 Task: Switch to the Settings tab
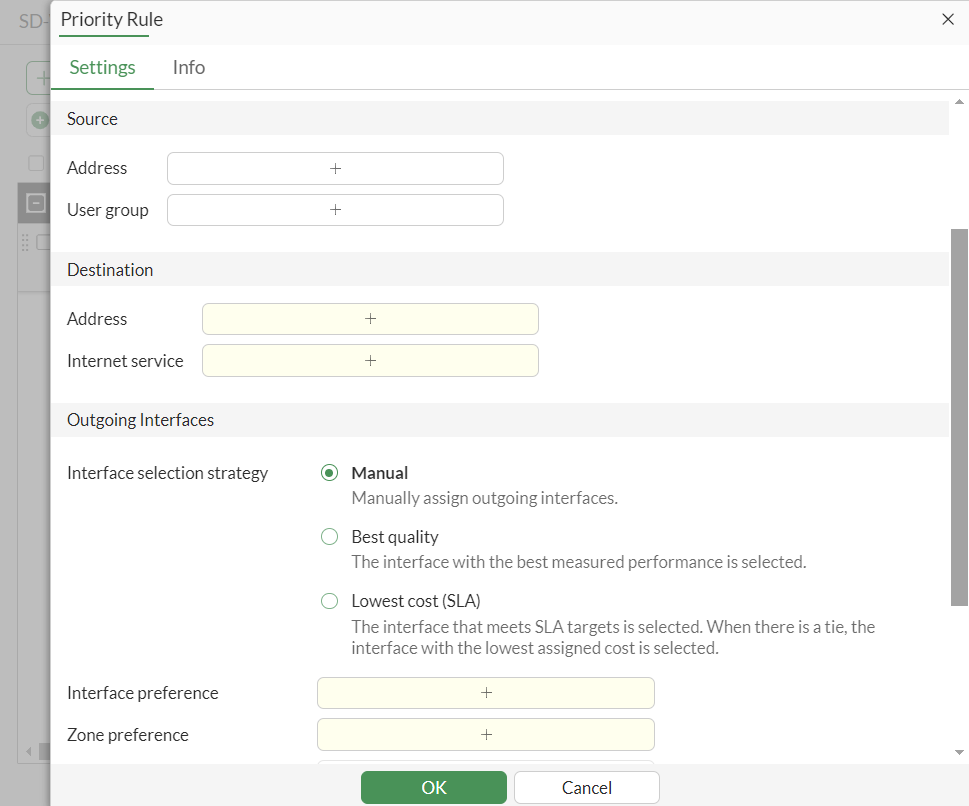click(x=102, y=68)
